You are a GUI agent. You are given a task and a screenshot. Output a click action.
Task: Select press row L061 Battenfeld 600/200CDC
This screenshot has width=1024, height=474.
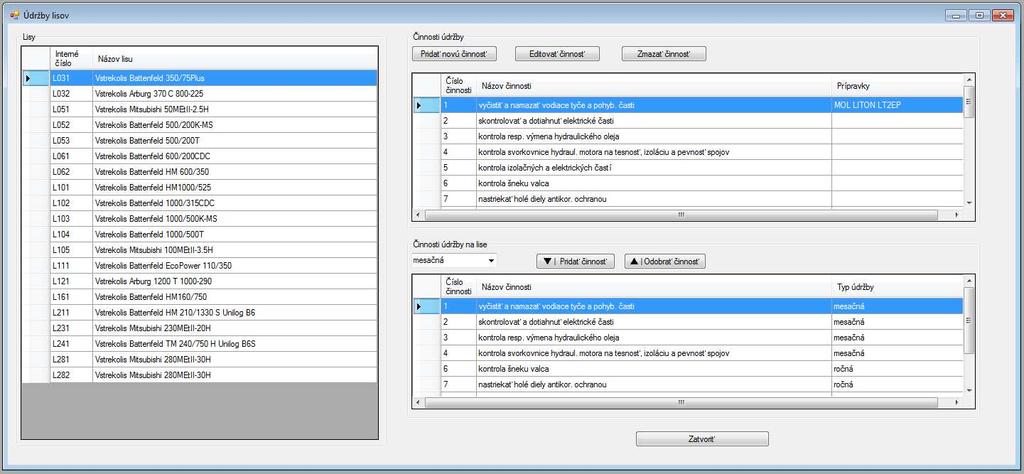click(x=200, y=156)
